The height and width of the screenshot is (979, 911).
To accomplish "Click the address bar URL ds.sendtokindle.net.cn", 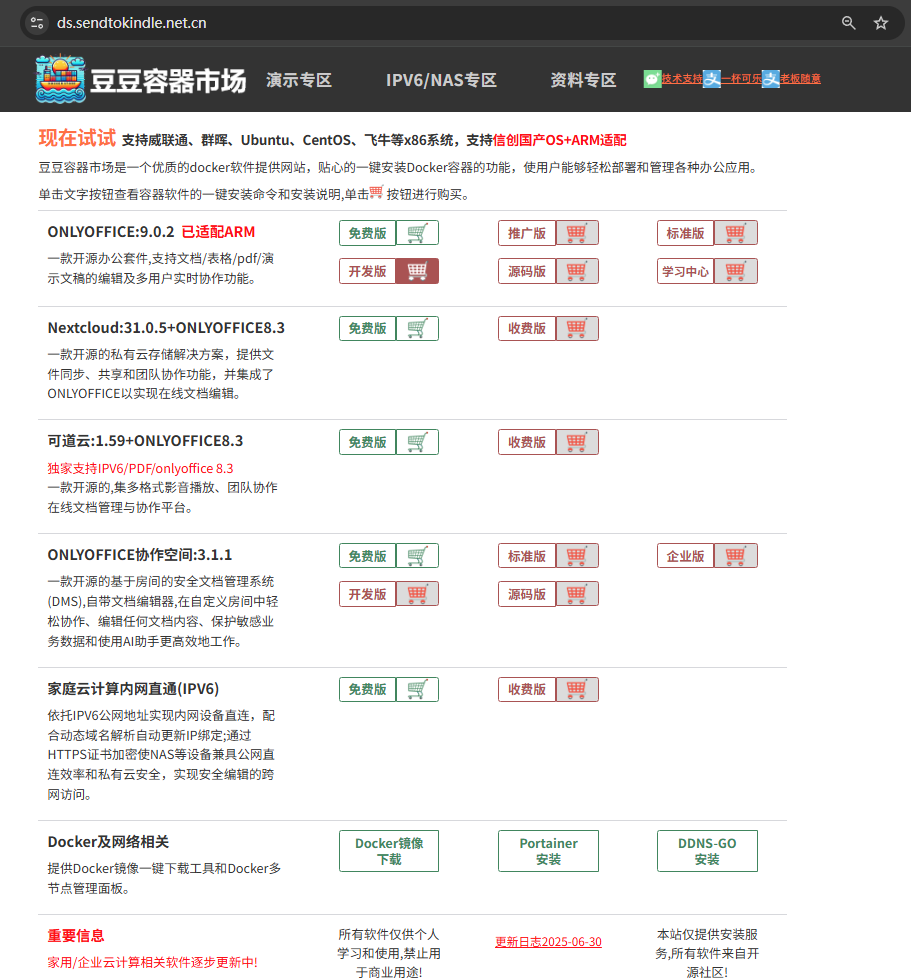I will pyautogui.click(x=132, y=23).
